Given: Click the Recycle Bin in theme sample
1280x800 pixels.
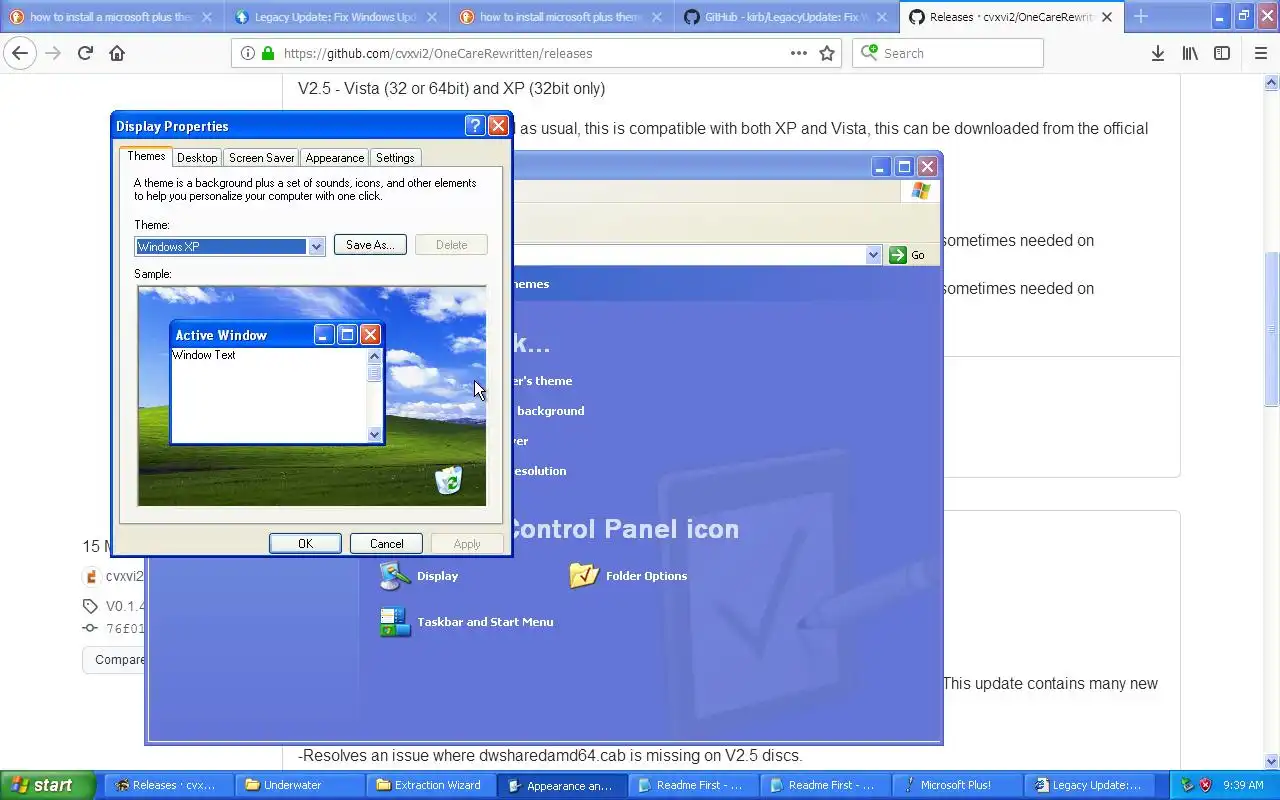Looking at the screenshot, I should 449,480.
